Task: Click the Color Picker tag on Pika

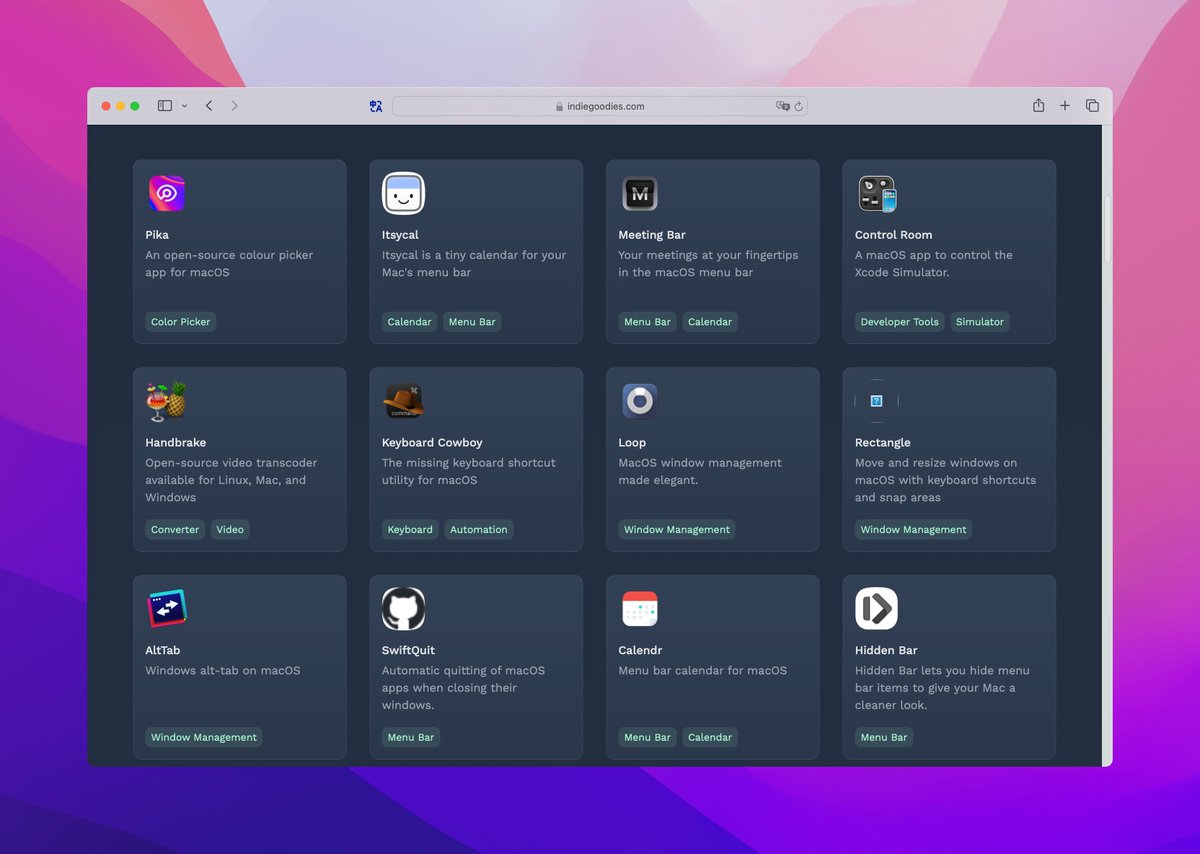Action: (181, 322)
